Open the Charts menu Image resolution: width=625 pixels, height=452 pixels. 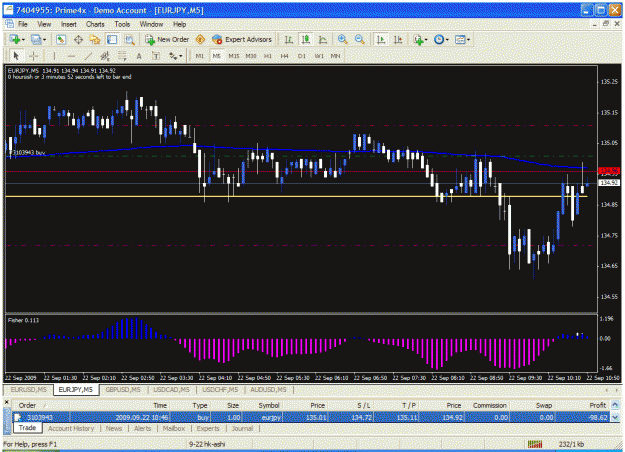point(95,24)
